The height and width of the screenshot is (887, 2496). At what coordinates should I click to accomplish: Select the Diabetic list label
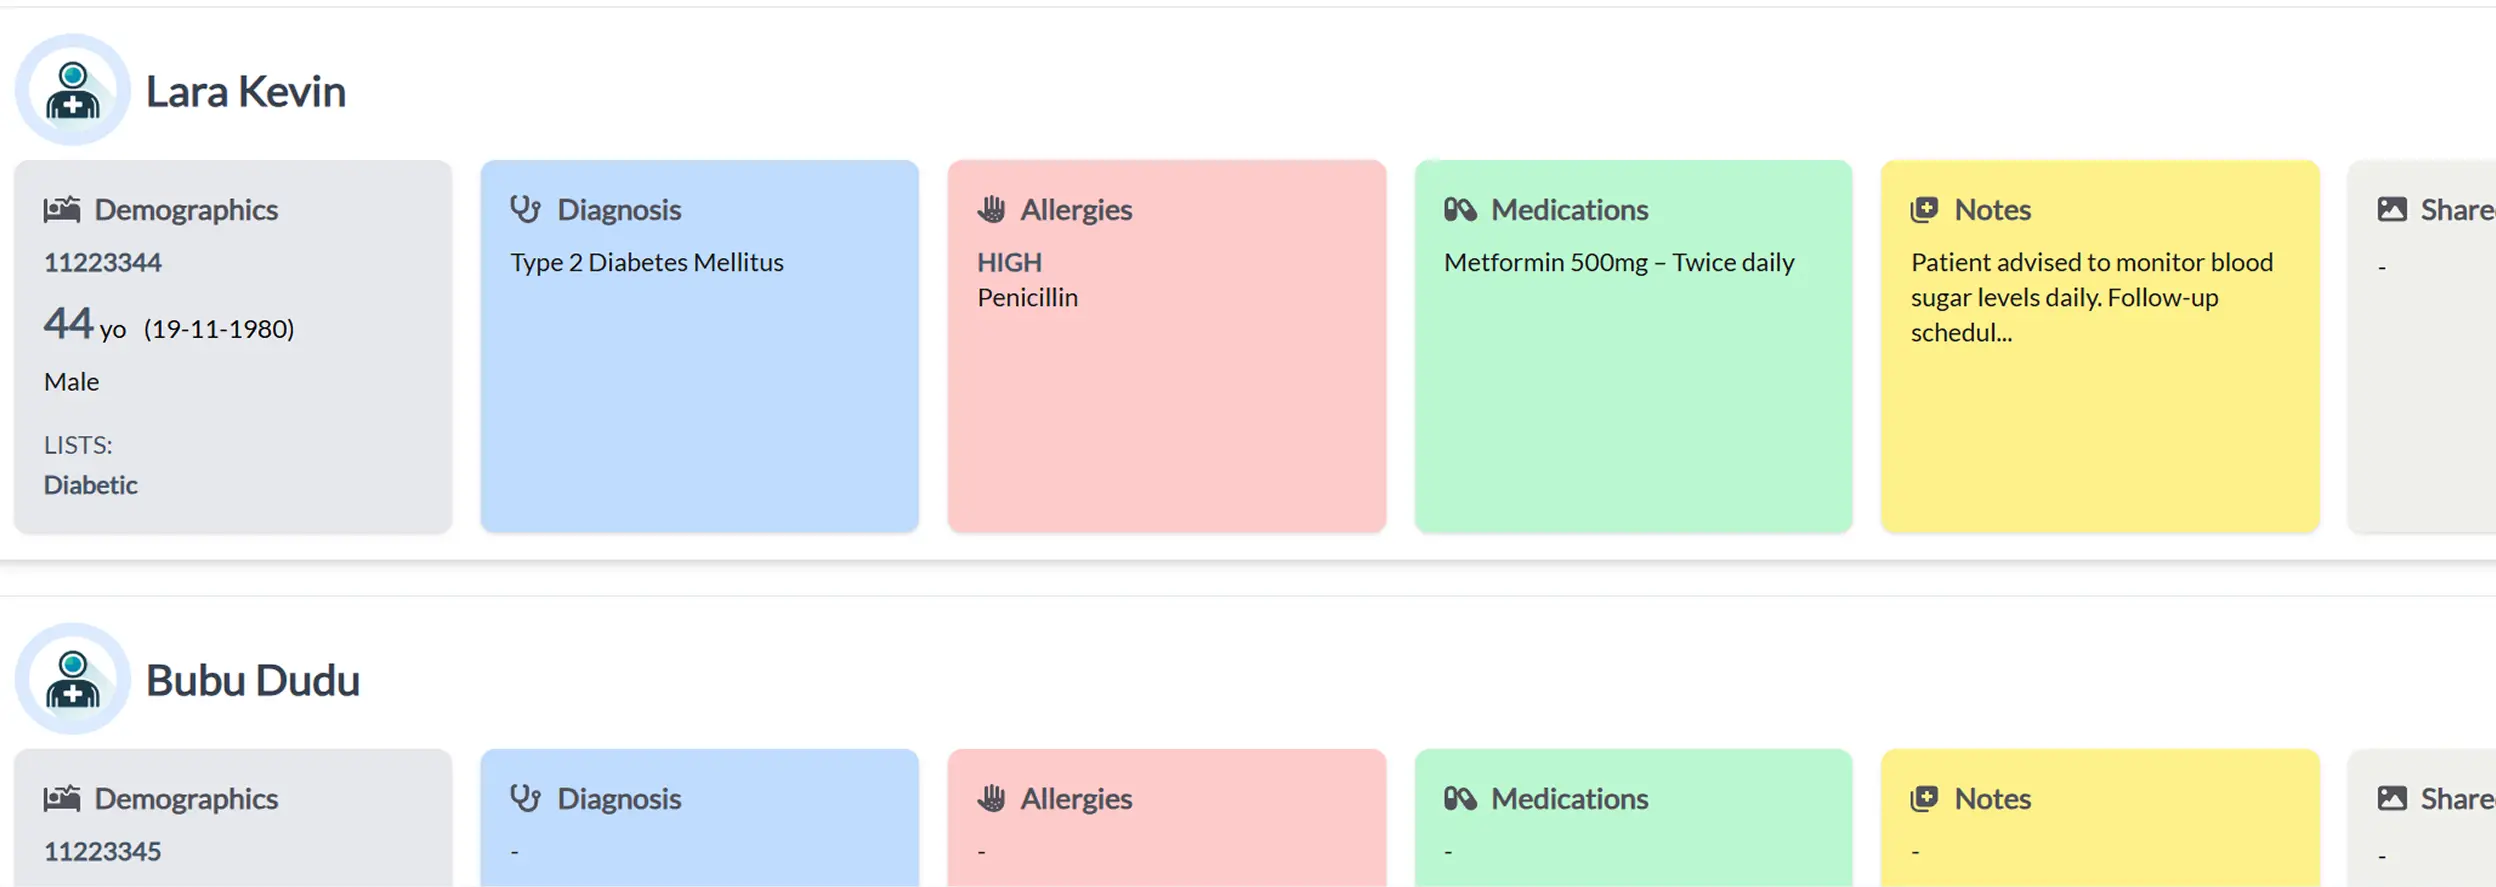(91, 485)
